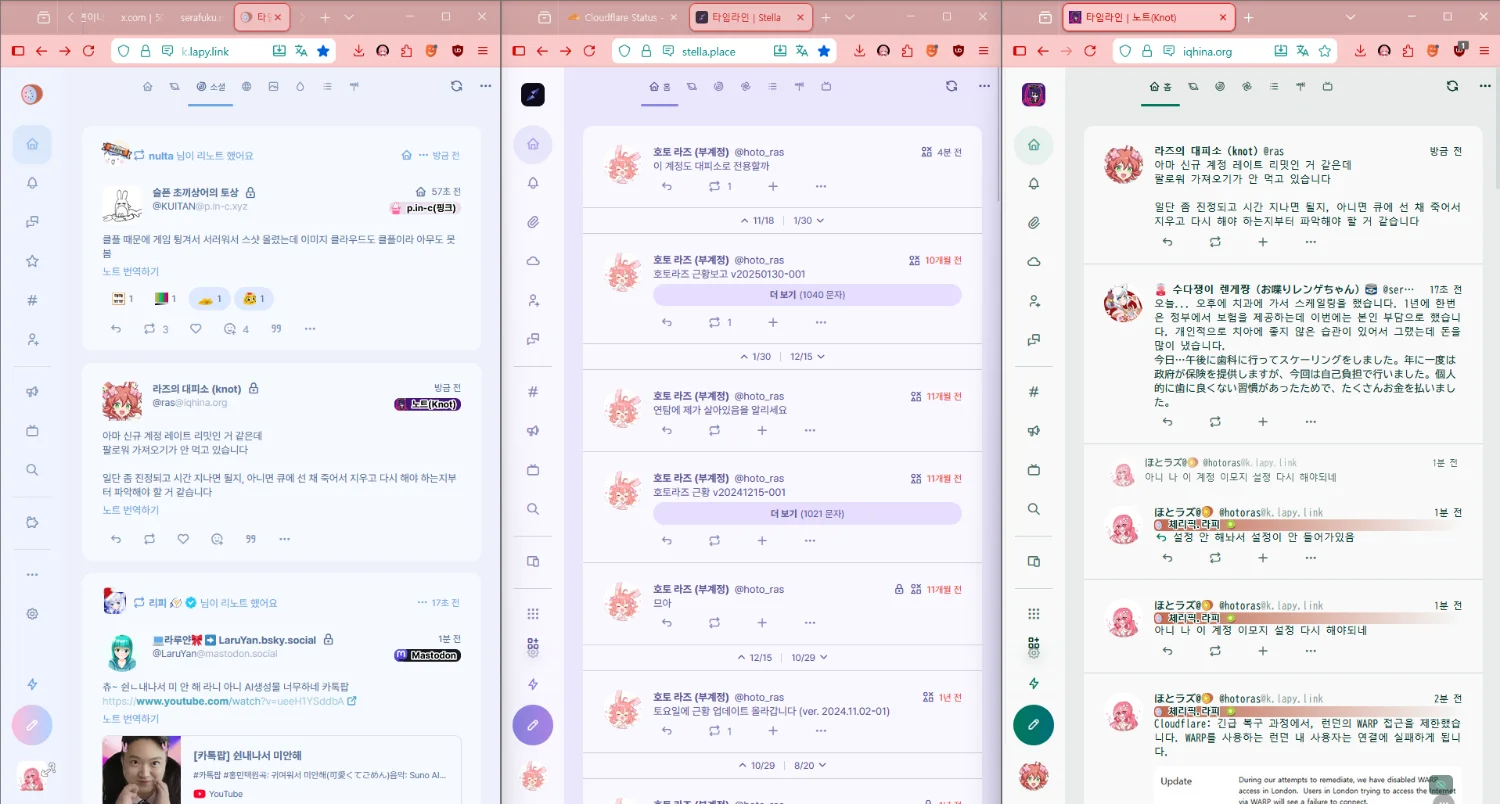Open the Drive cloud icon in the iqhina.org sidebar

point(1033,261)
